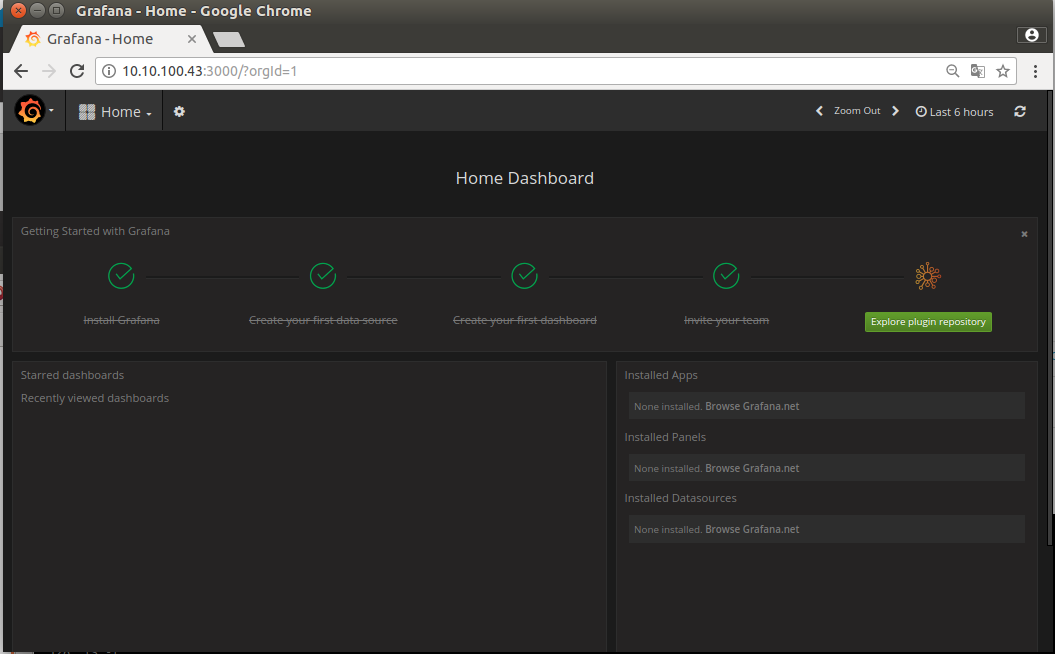Click the browser forward arrow
Screen dimensions: 1055x654
click(49, 71)
